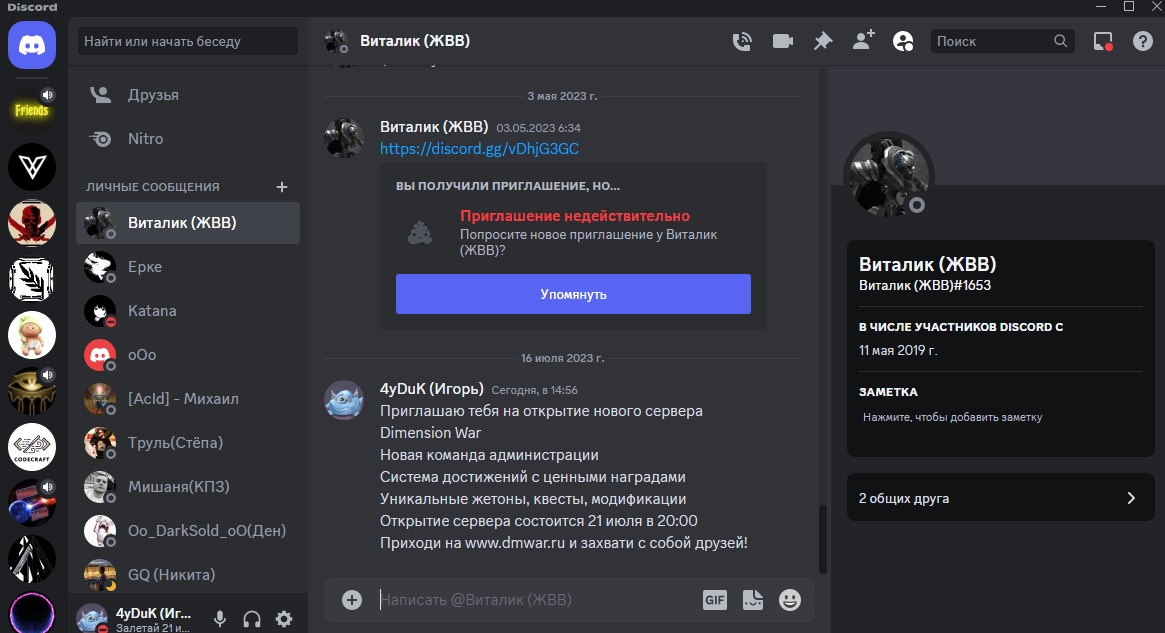This screenshot has width=1165, height=633.
Task: Click the note field to add заметку
Action: [x=1000, y=418]
